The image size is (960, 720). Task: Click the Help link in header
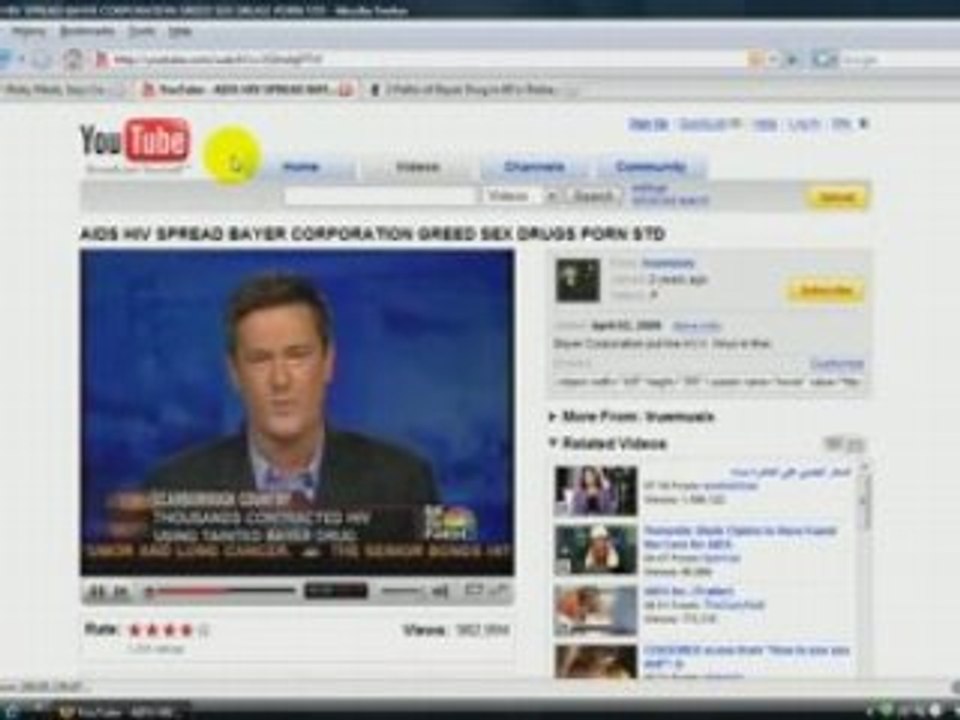pos(765,124)
